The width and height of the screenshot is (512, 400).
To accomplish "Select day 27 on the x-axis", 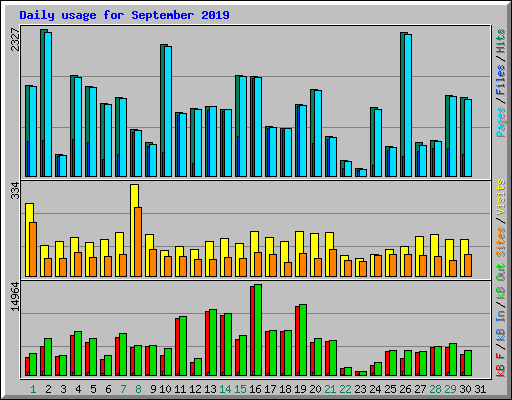I will 420,389.
